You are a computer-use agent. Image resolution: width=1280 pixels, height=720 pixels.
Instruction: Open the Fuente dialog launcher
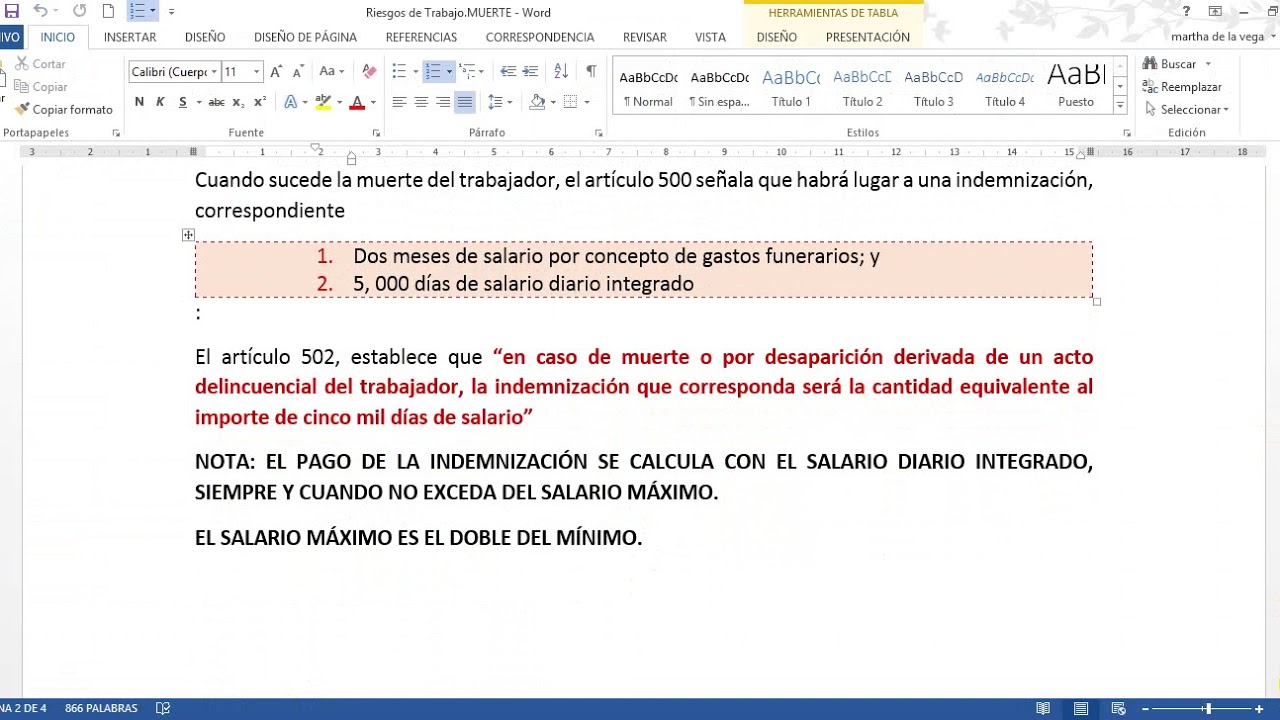(x=376, y=133)
